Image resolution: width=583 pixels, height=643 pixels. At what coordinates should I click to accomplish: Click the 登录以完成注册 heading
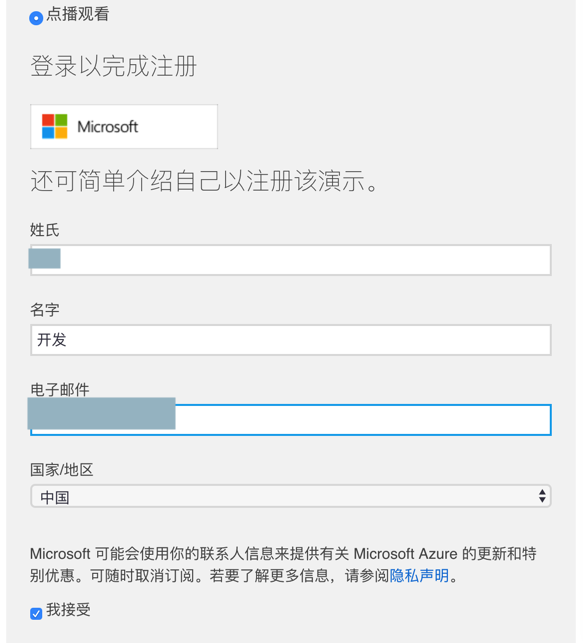tap(114, 66)
